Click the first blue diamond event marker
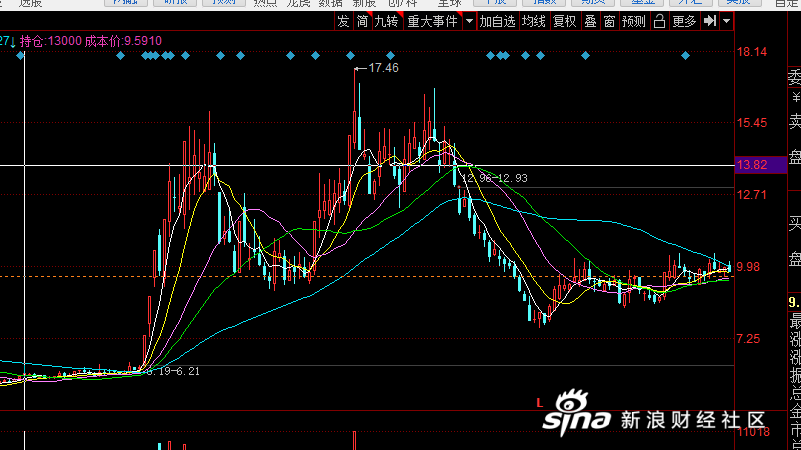 [20, 56]
